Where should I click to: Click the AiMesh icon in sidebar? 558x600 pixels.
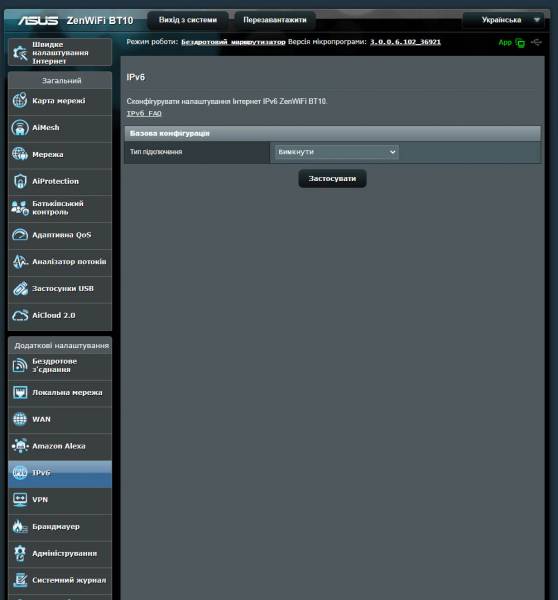pyautogui.click(x=20, y=127)
